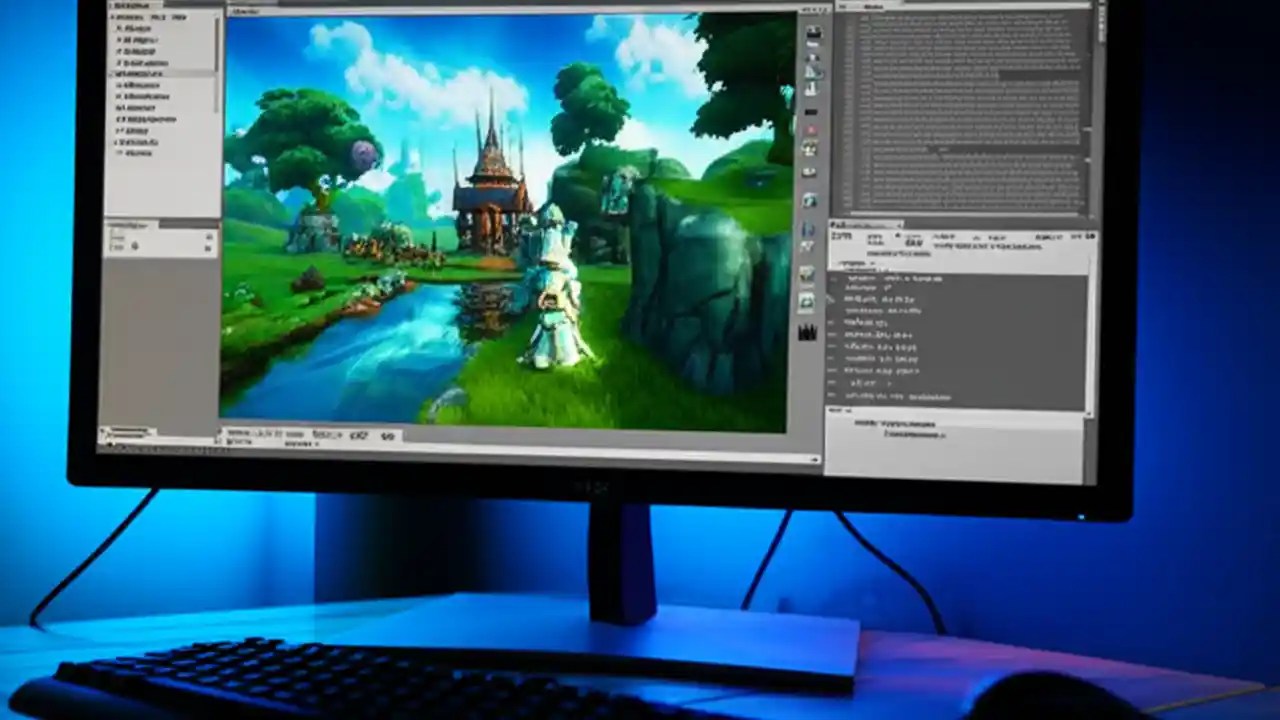
Task: Toggle the small circular option in the lower-left panel
Action: [x=135, y=246]
